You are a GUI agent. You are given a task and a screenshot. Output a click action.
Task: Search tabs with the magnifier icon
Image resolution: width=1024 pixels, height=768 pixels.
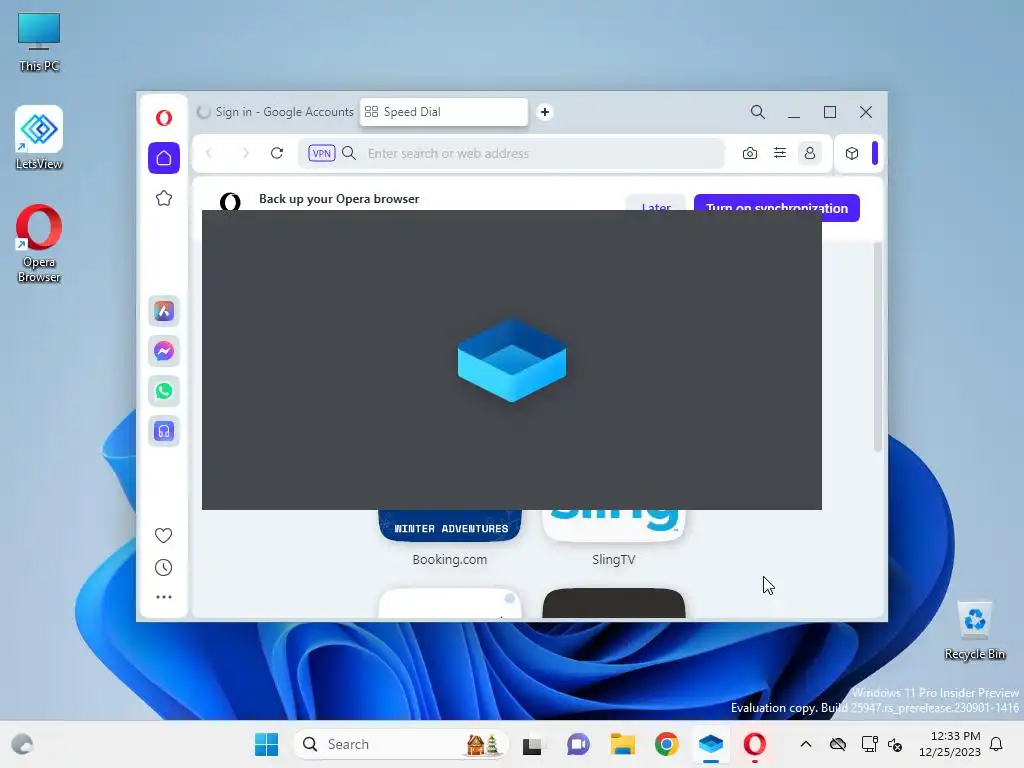pyautogui.click(x=758, y=112)
